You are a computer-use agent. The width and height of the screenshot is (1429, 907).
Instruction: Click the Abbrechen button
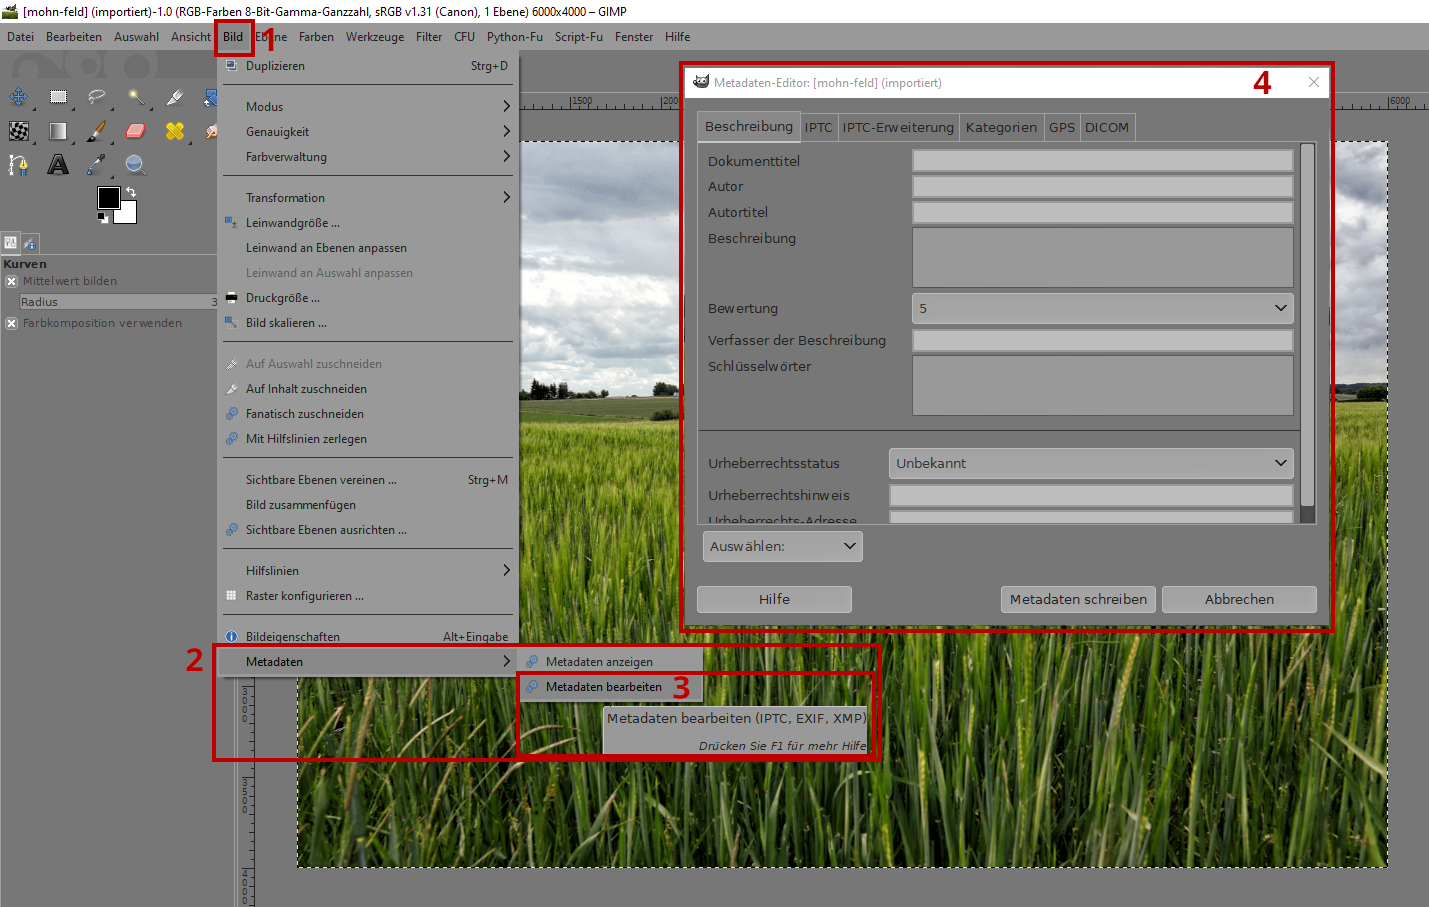point(1238,599)
